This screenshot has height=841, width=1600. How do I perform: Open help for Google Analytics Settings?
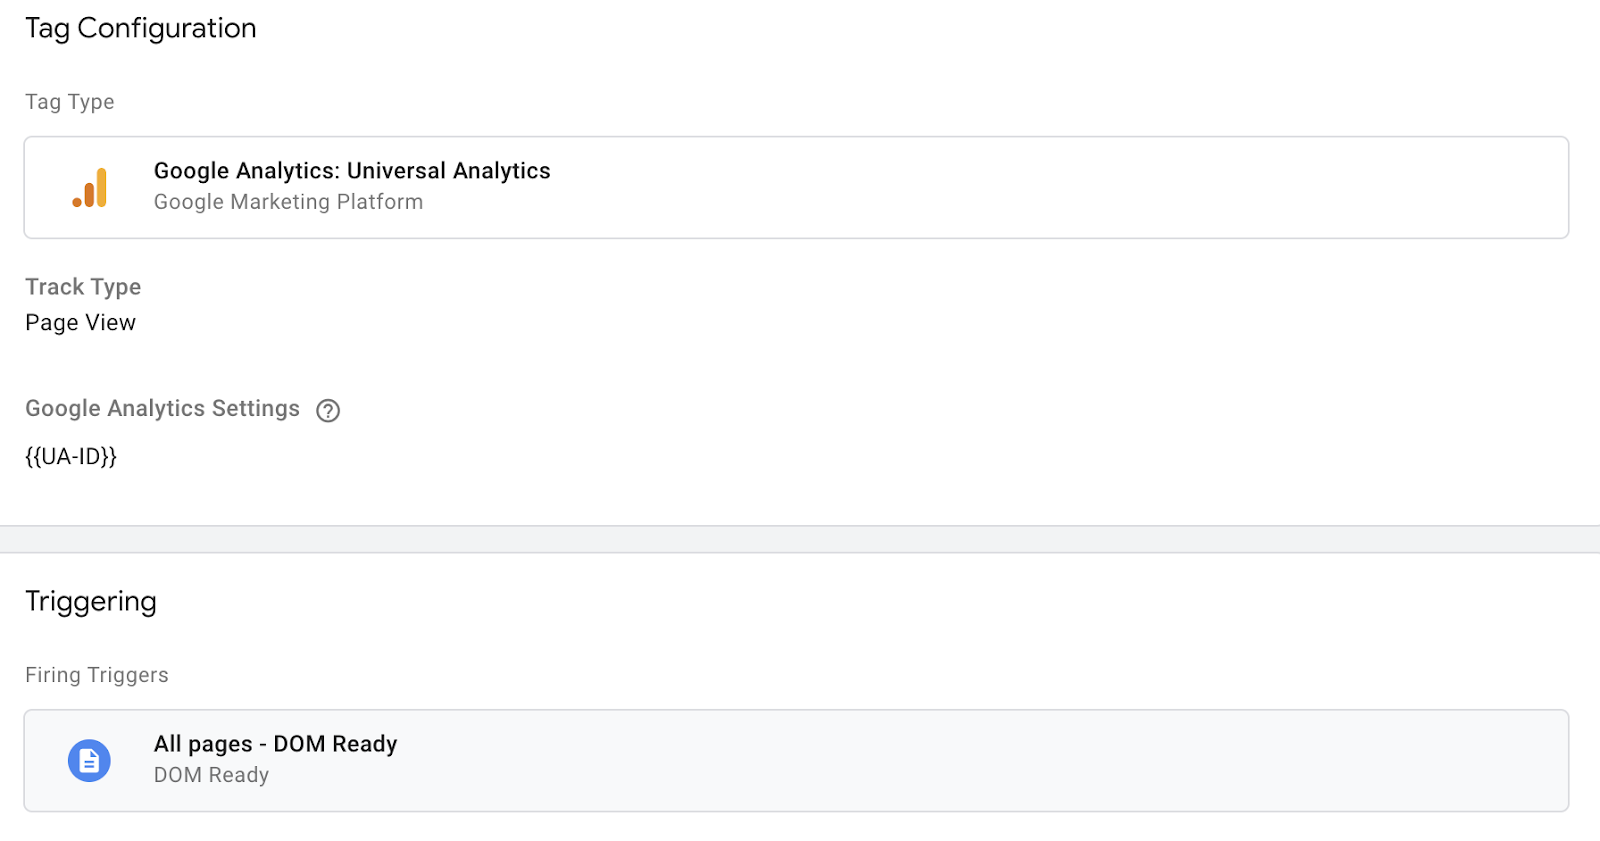coord(328,410)
